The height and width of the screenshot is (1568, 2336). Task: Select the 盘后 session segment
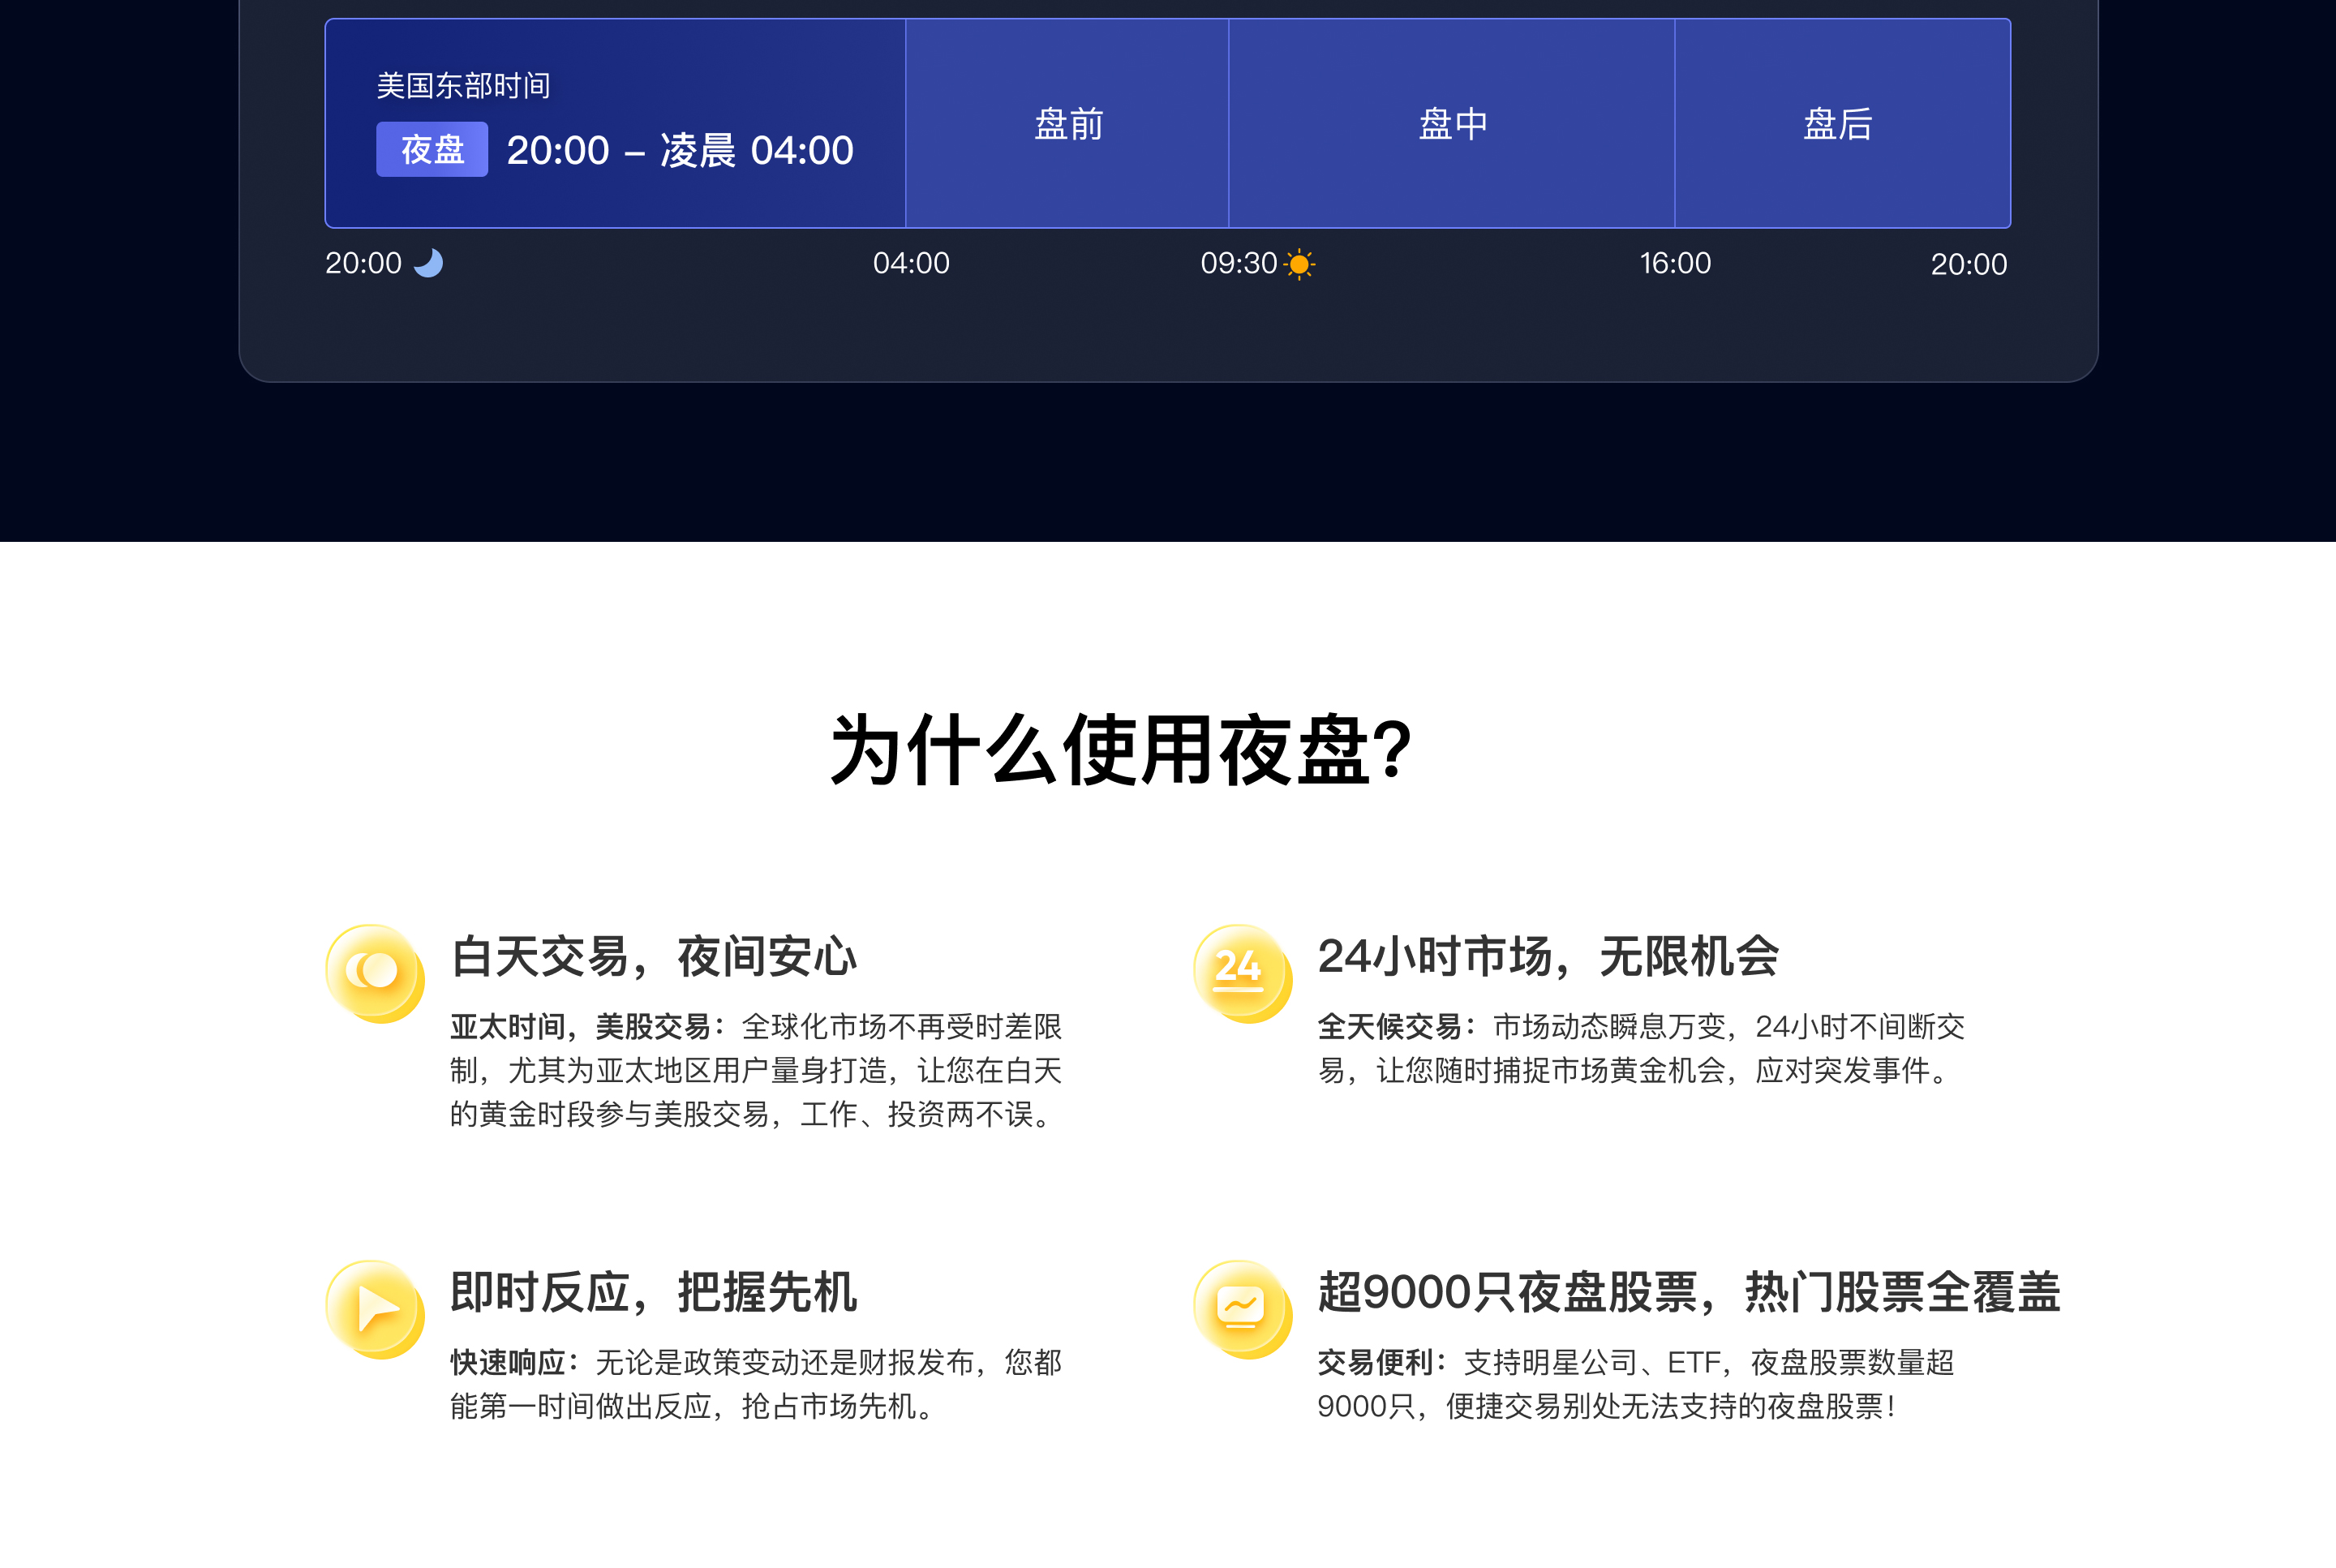[1842, 124]
